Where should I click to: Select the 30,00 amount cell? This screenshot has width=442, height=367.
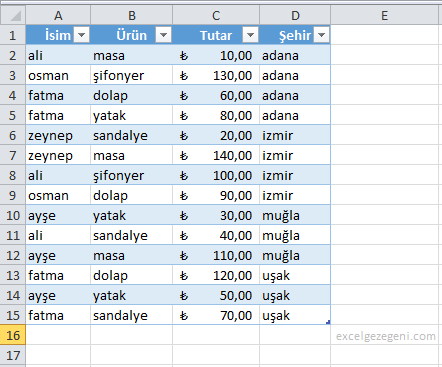(216, 215)
